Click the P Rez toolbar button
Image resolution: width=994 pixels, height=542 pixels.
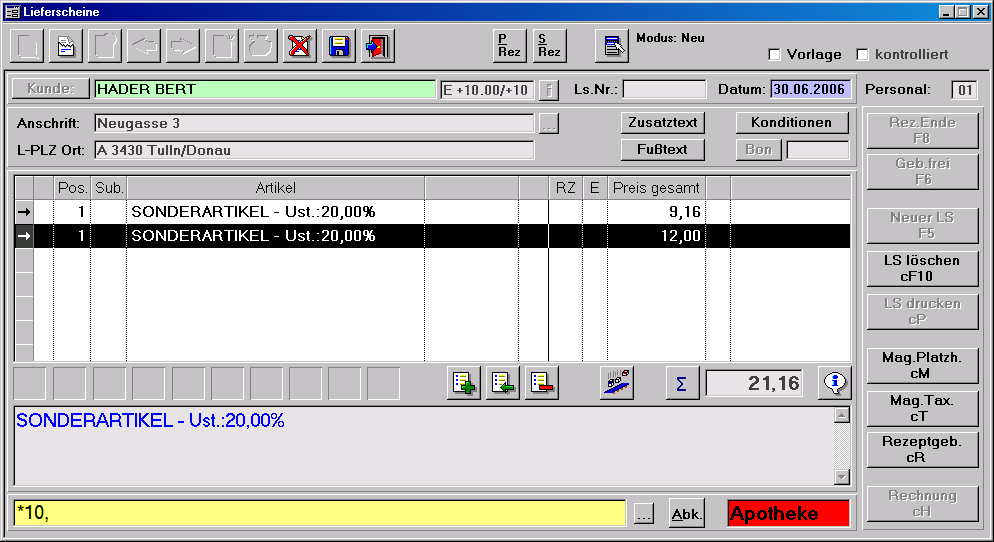pos(510,46)
